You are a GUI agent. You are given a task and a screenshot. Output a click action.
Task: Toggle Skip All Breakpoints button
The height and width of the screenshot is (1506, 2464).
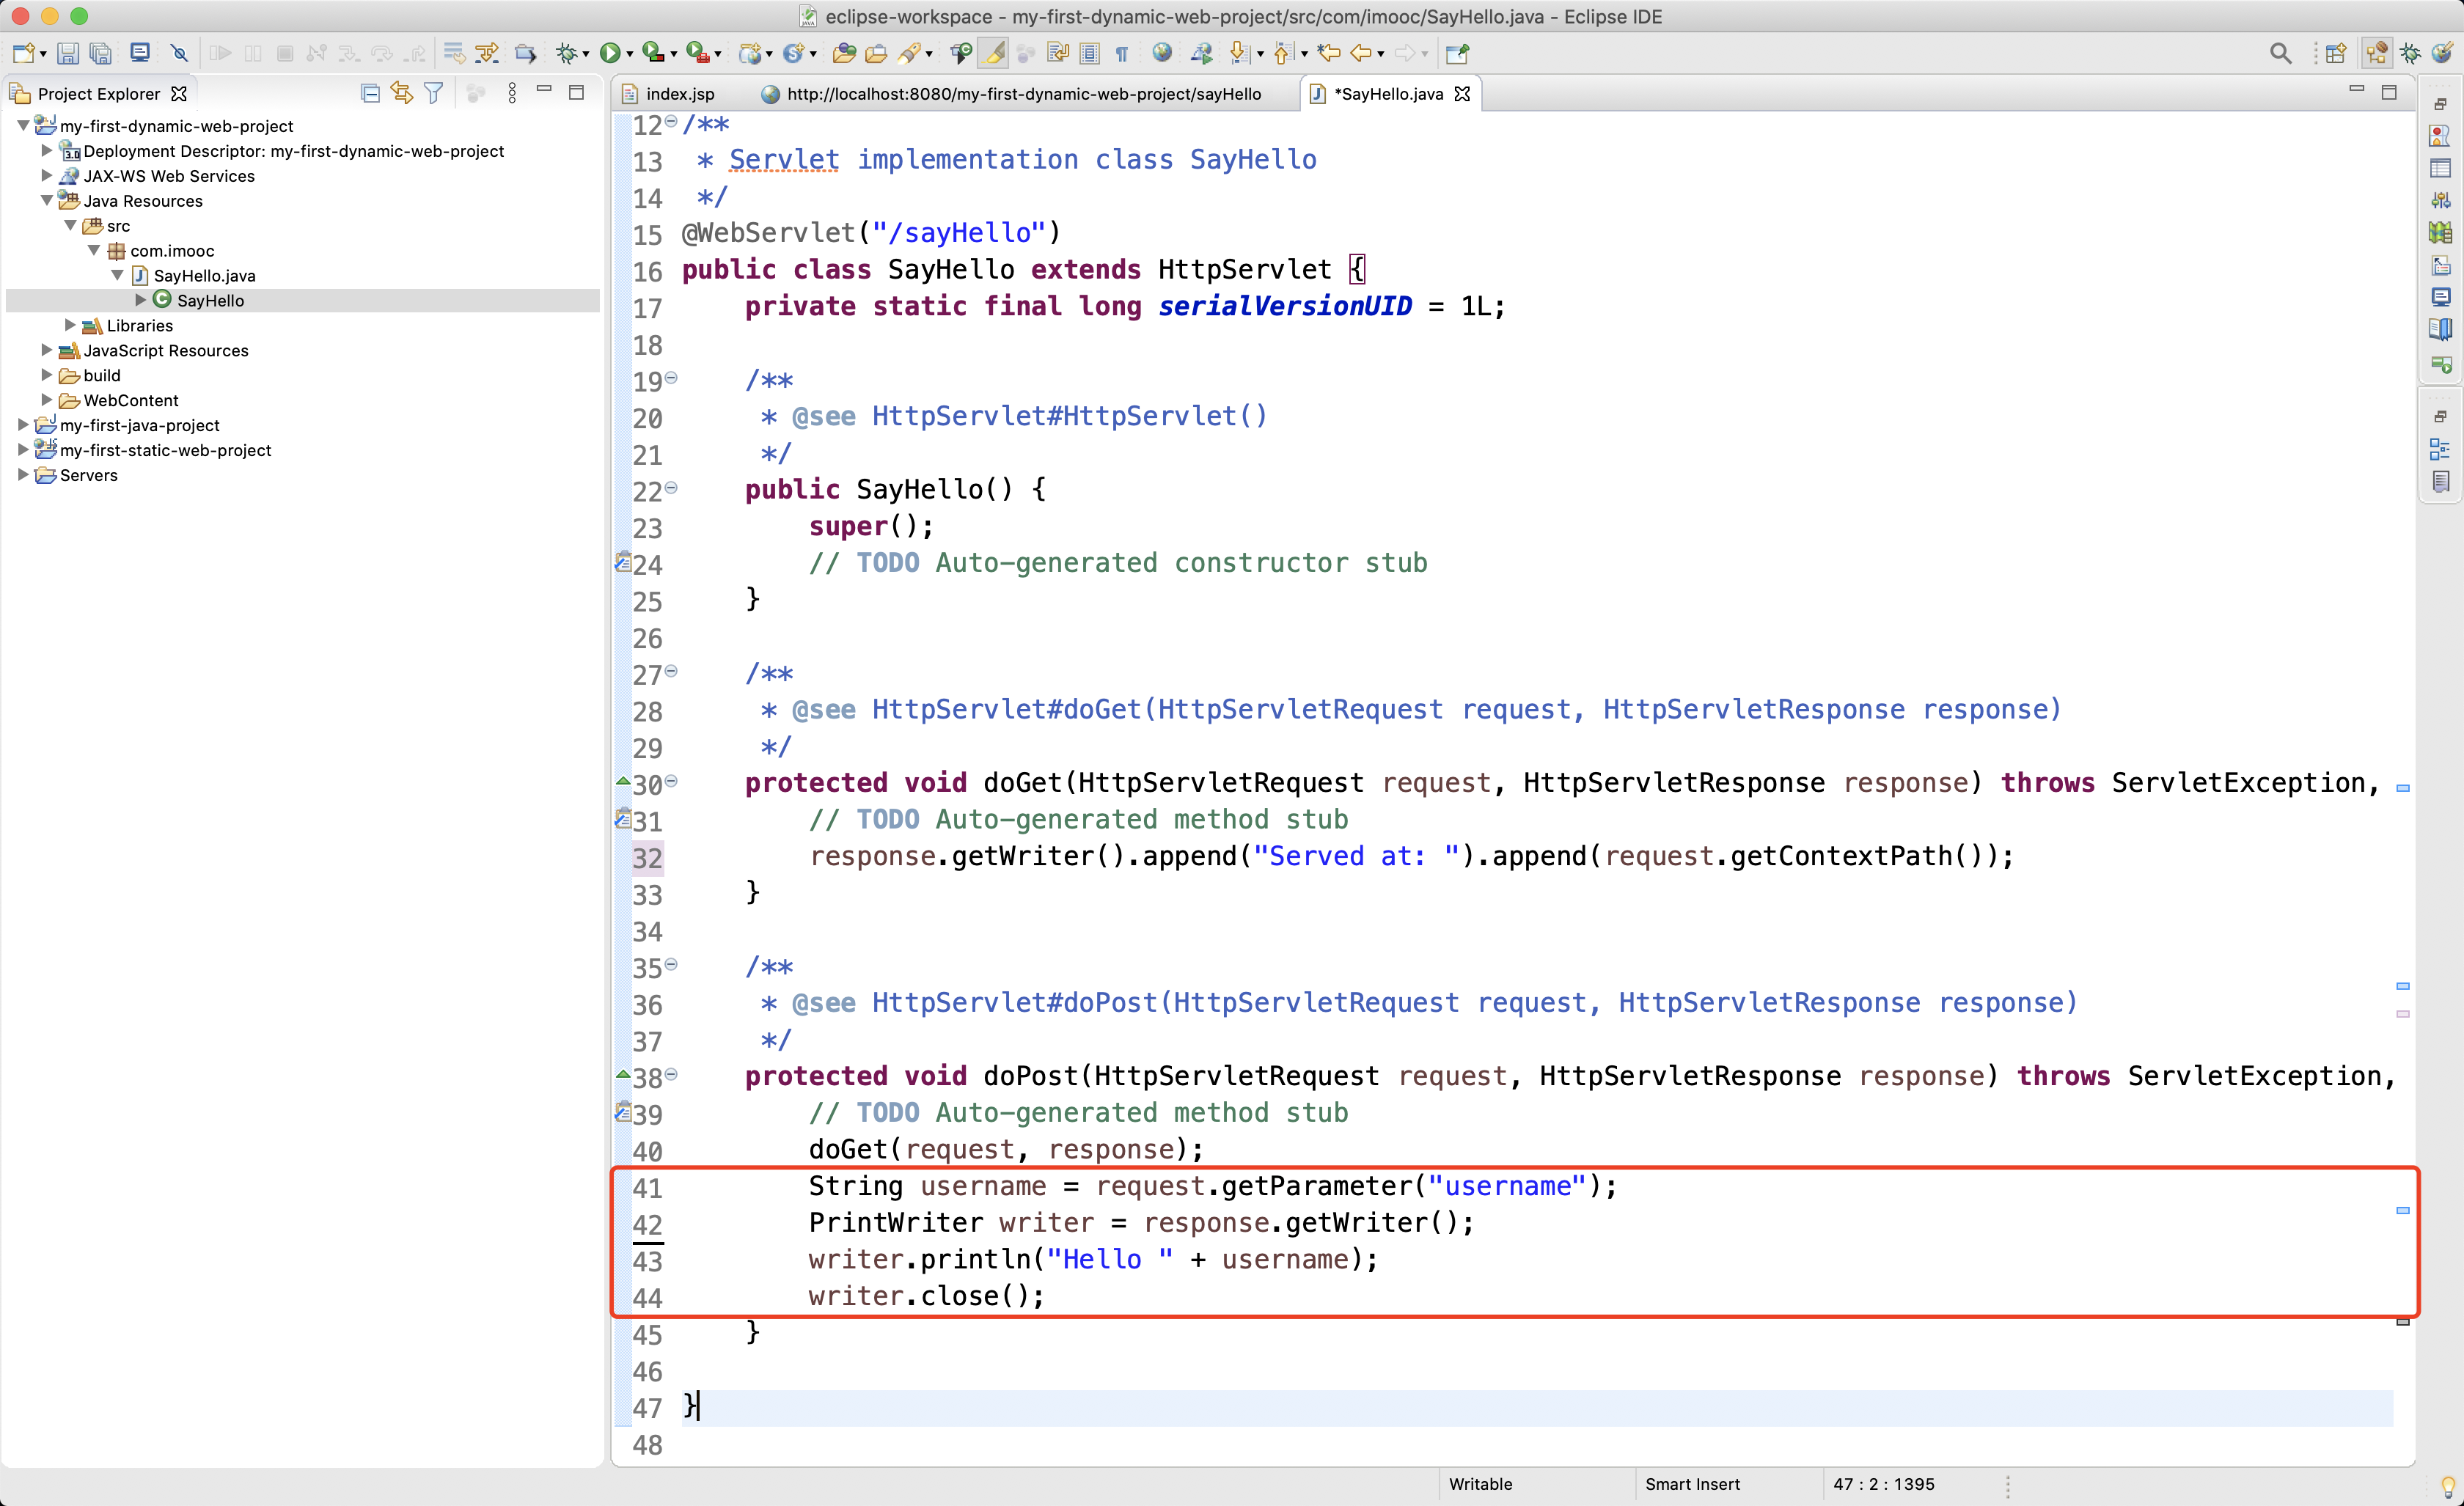click(179, 53)
